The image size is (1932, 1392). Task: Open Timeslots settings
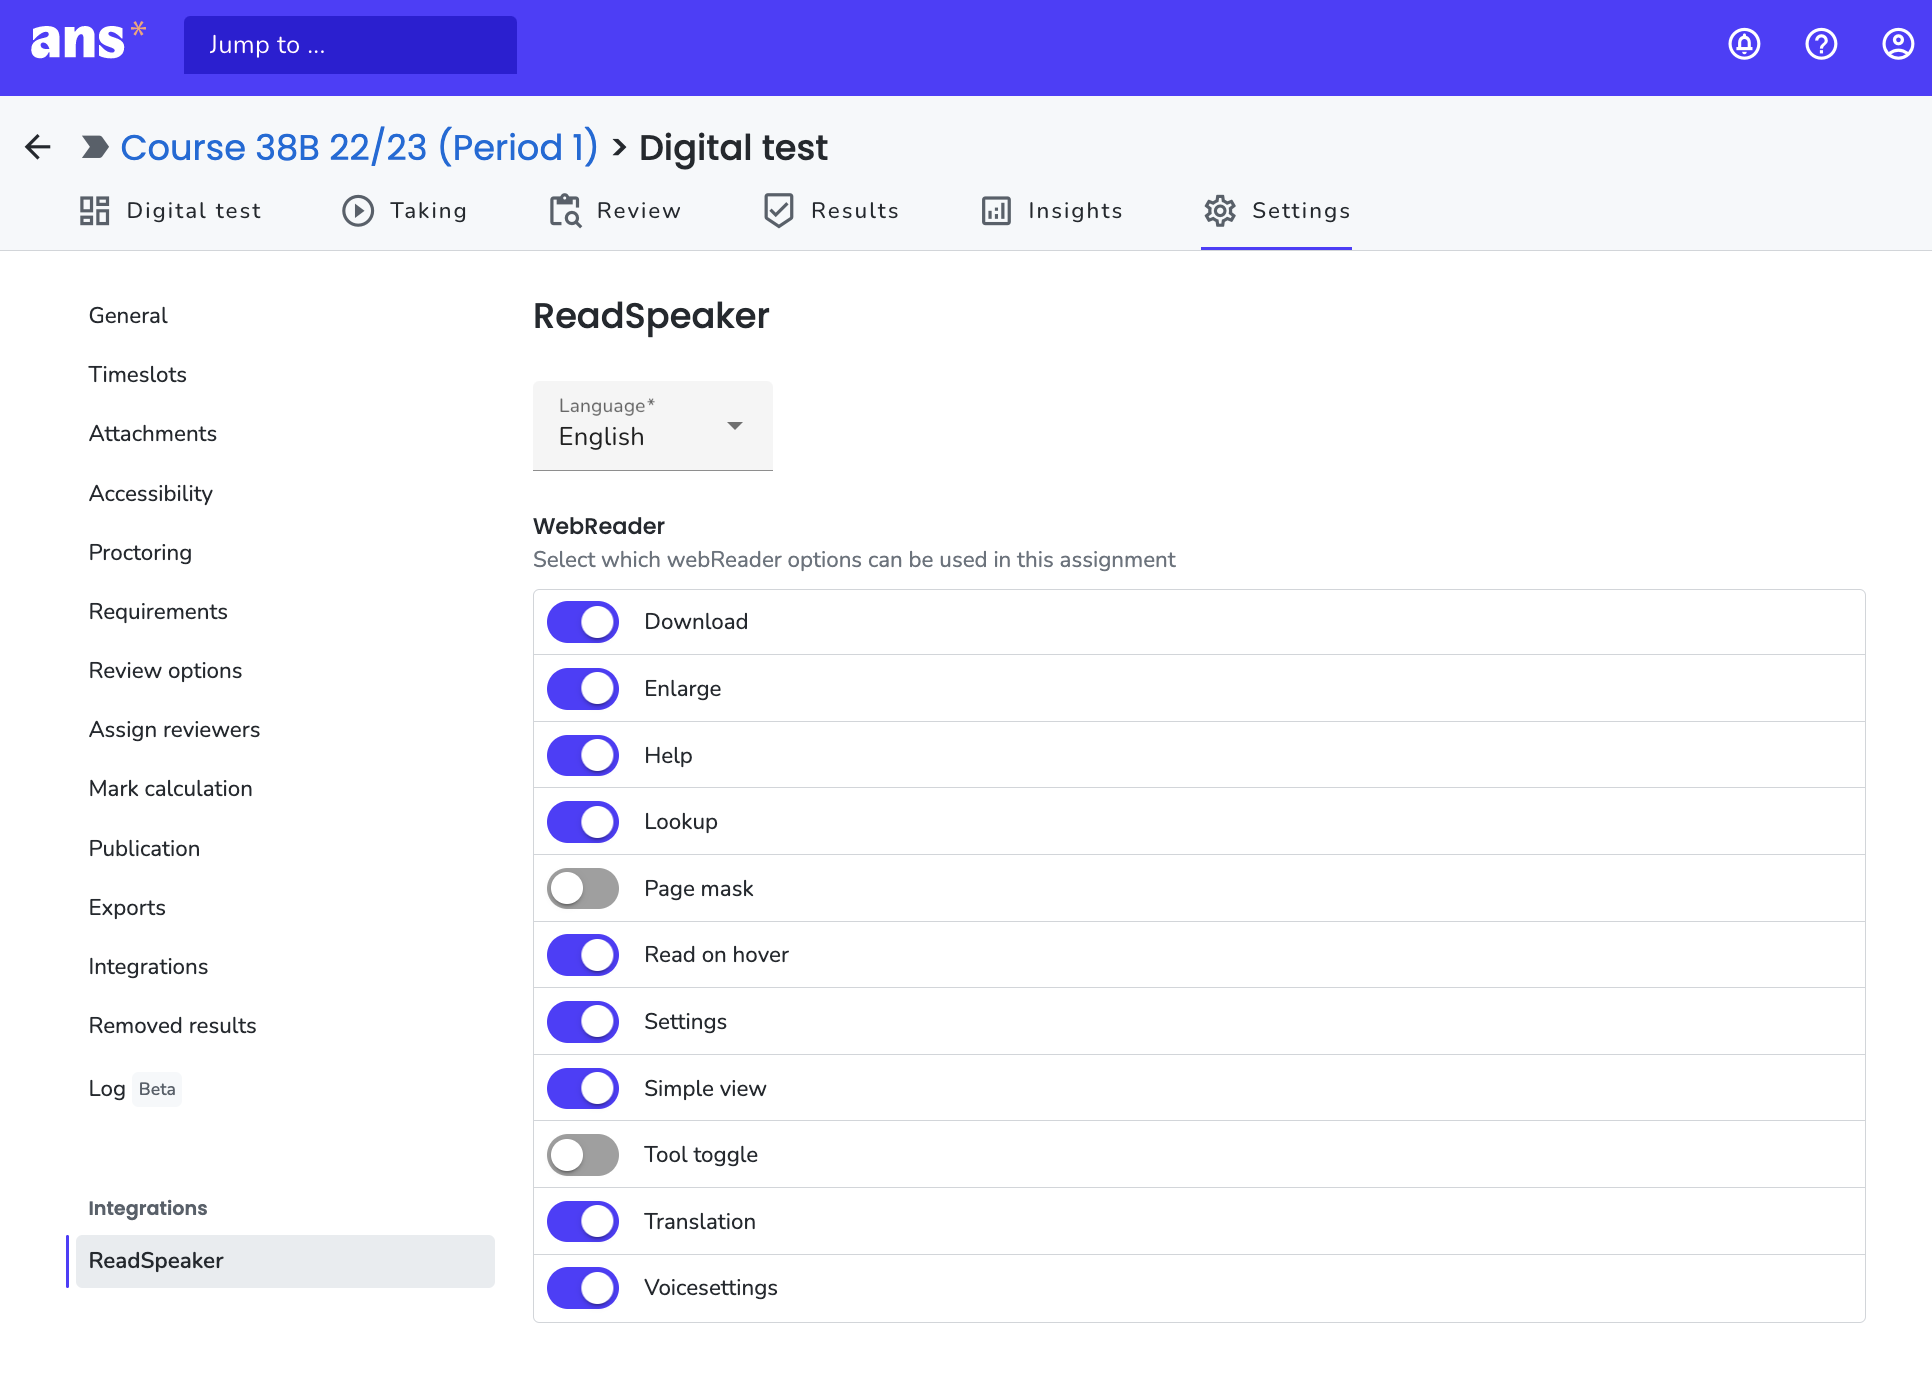138,375
